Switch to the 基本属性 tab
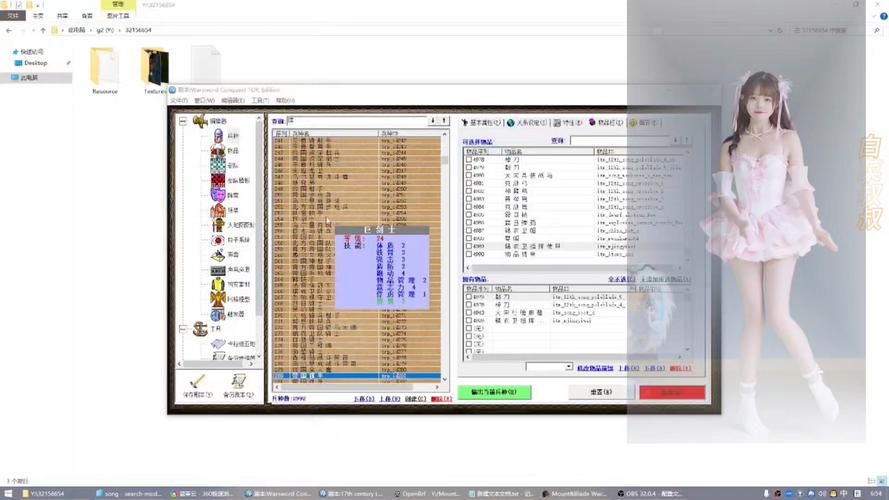The height and width of the screenshot is (500, 889). click(481, 122)
